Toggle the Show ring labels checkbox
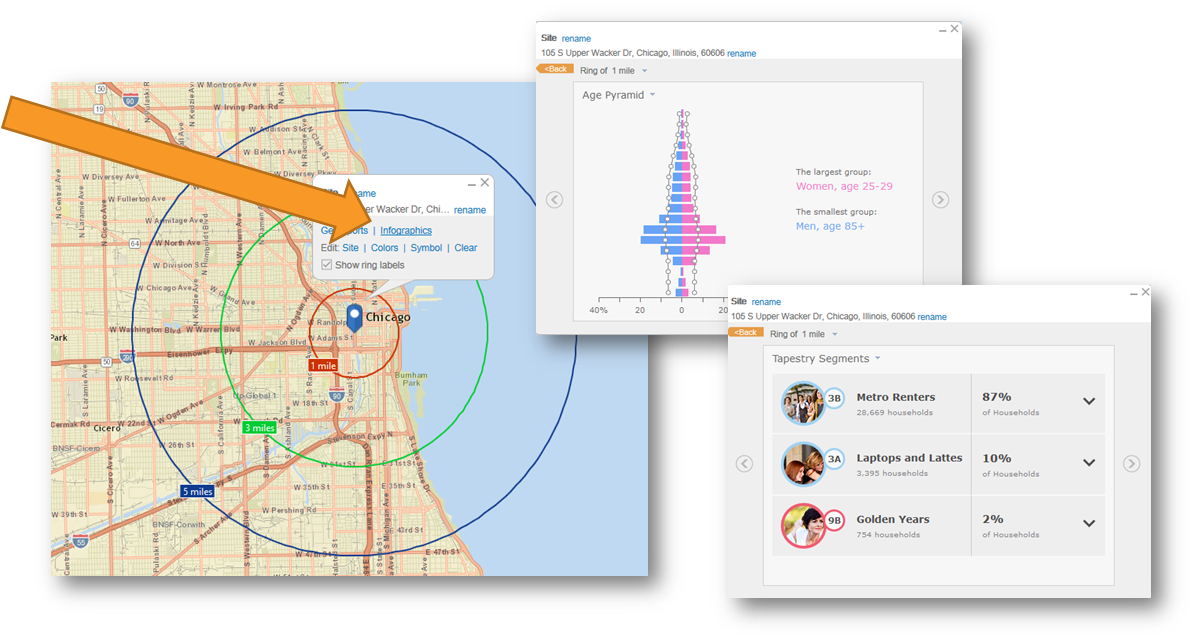 pos(326,265)
